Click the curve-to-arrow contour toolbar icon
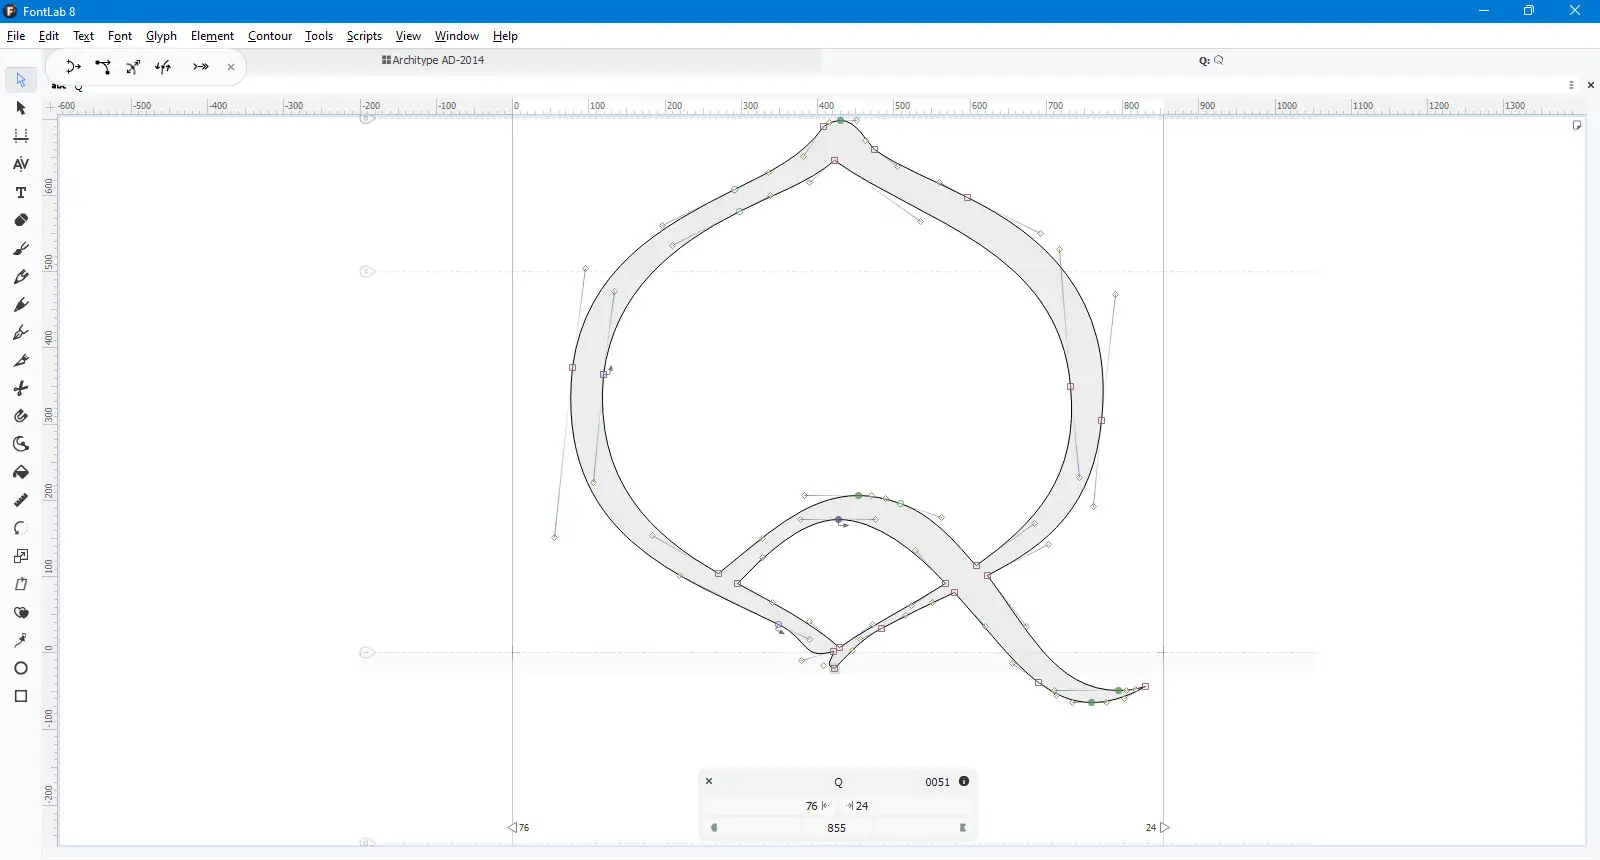This screenshot has height=860, width=1600. tap(73, 67)
